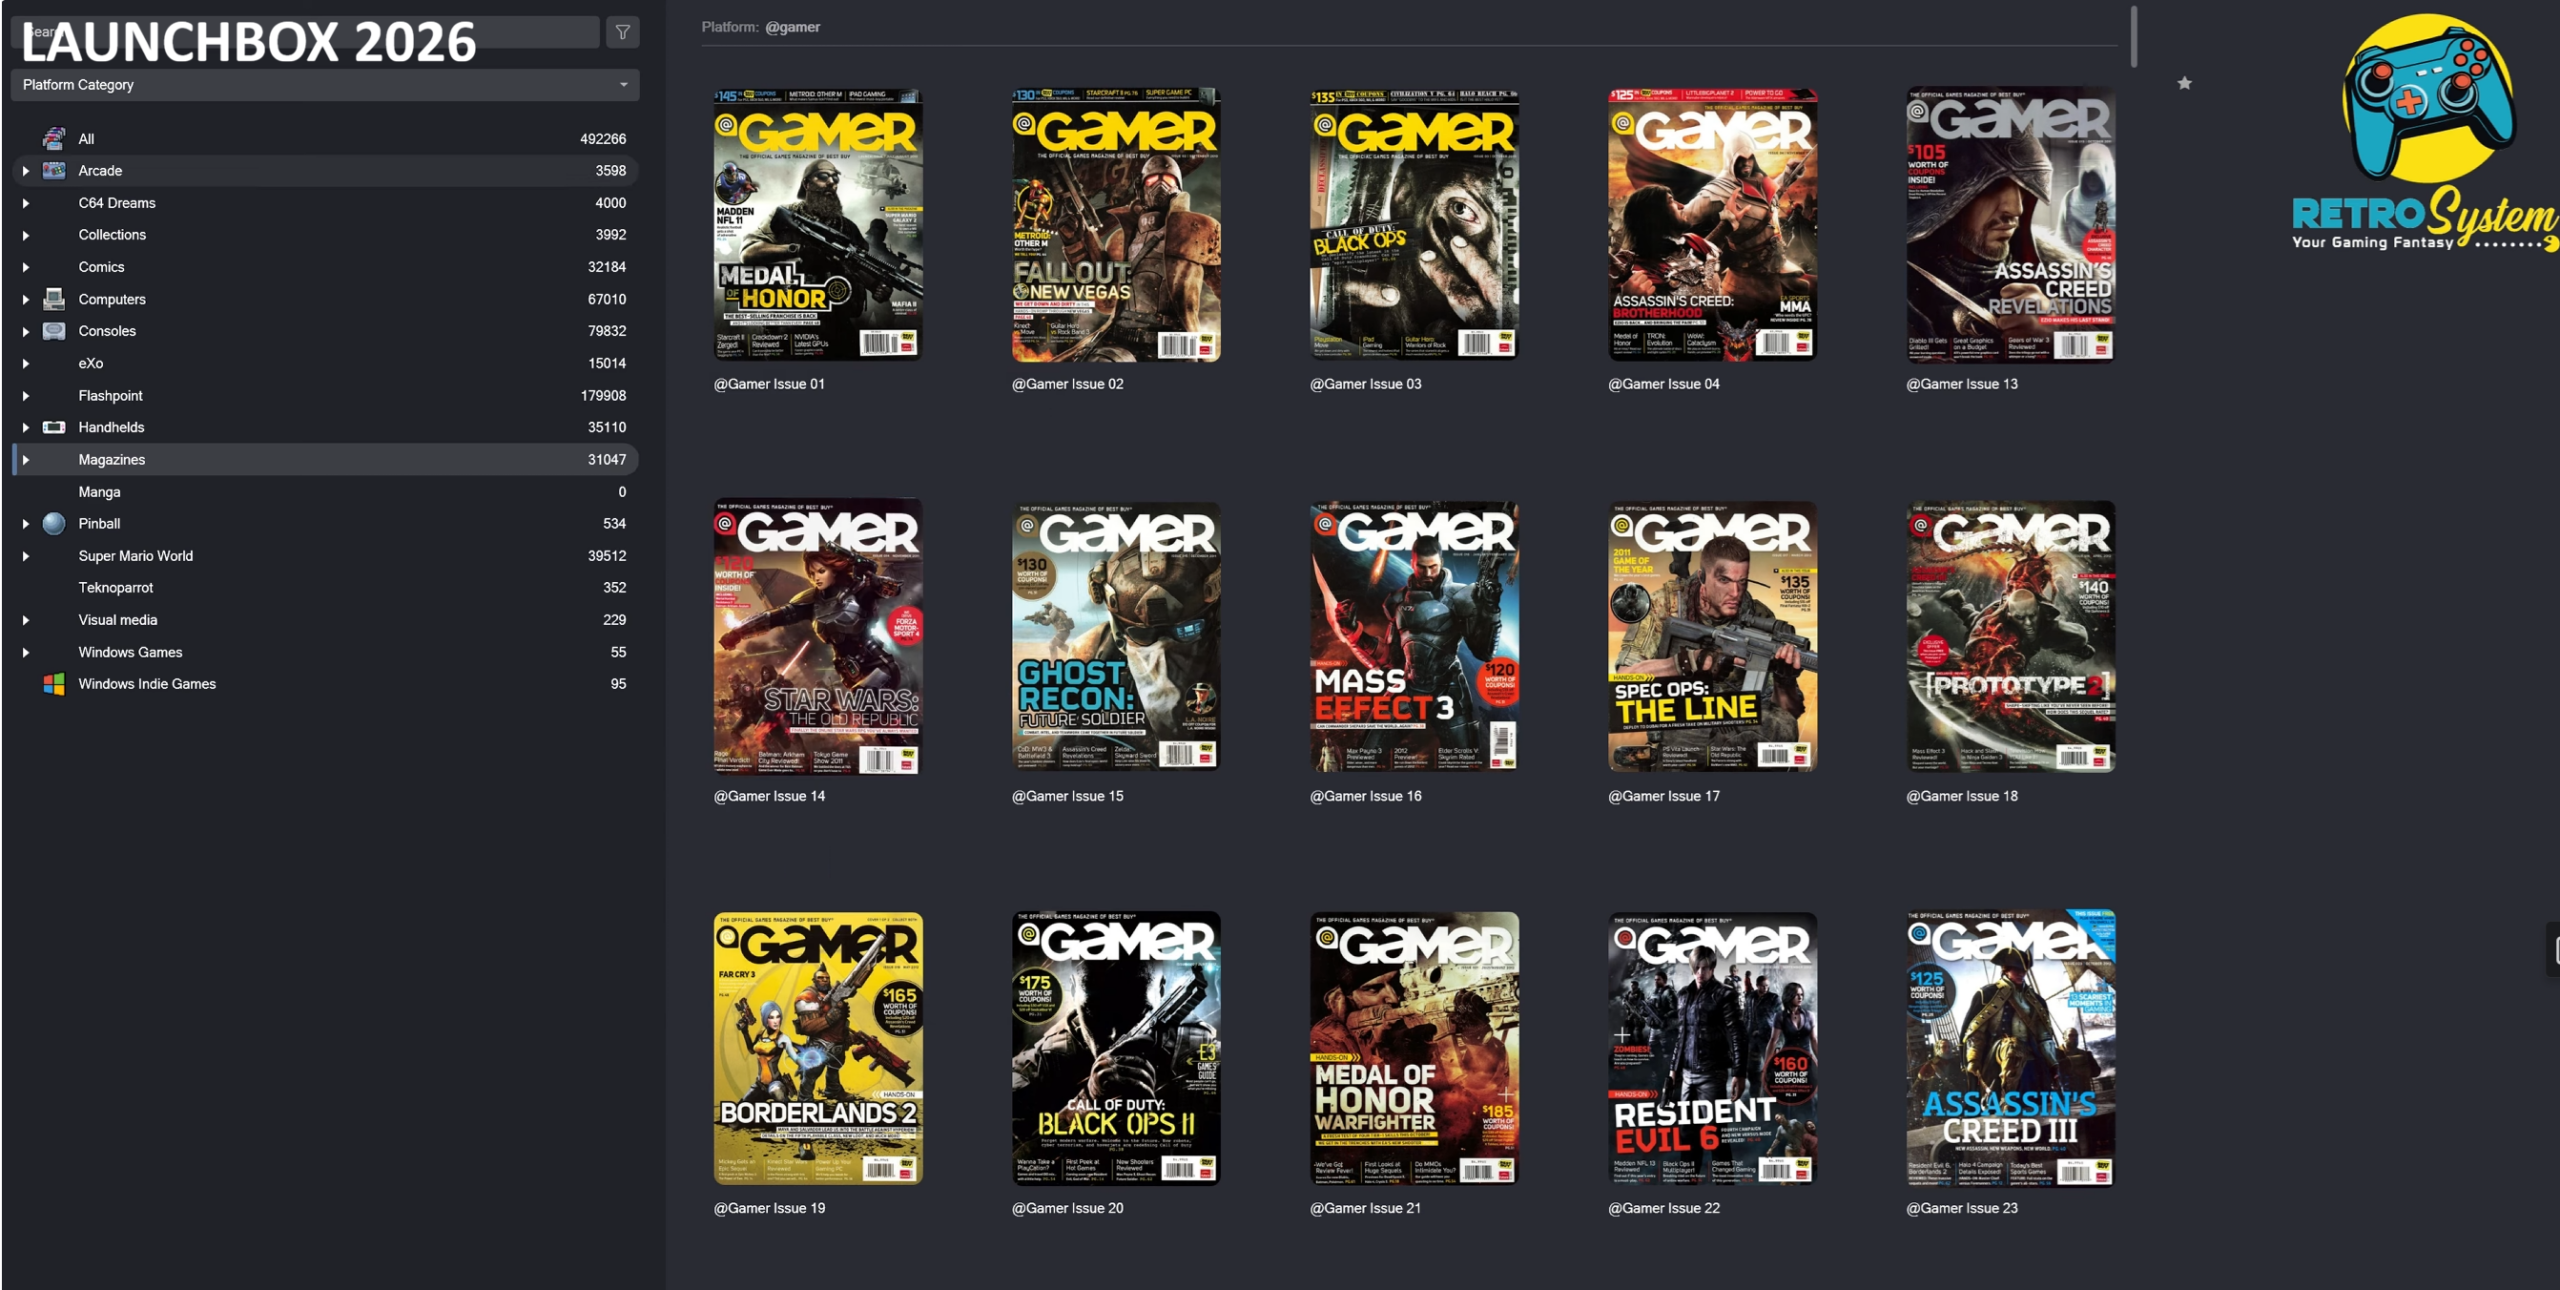The image size is (2560, 1290).
Task: Click the Computers category icon
Action: click(54, 298)
